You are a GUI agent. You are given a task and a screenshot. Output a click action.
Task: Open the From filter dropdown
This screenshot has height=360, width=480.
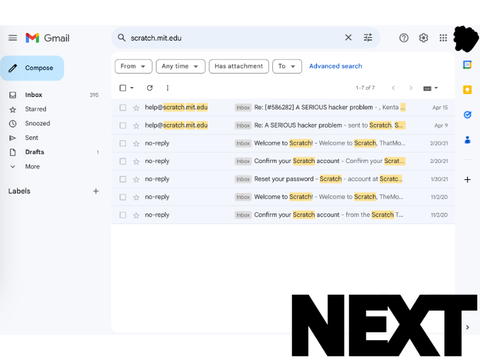pyautogui.click(x=133, y=66)
